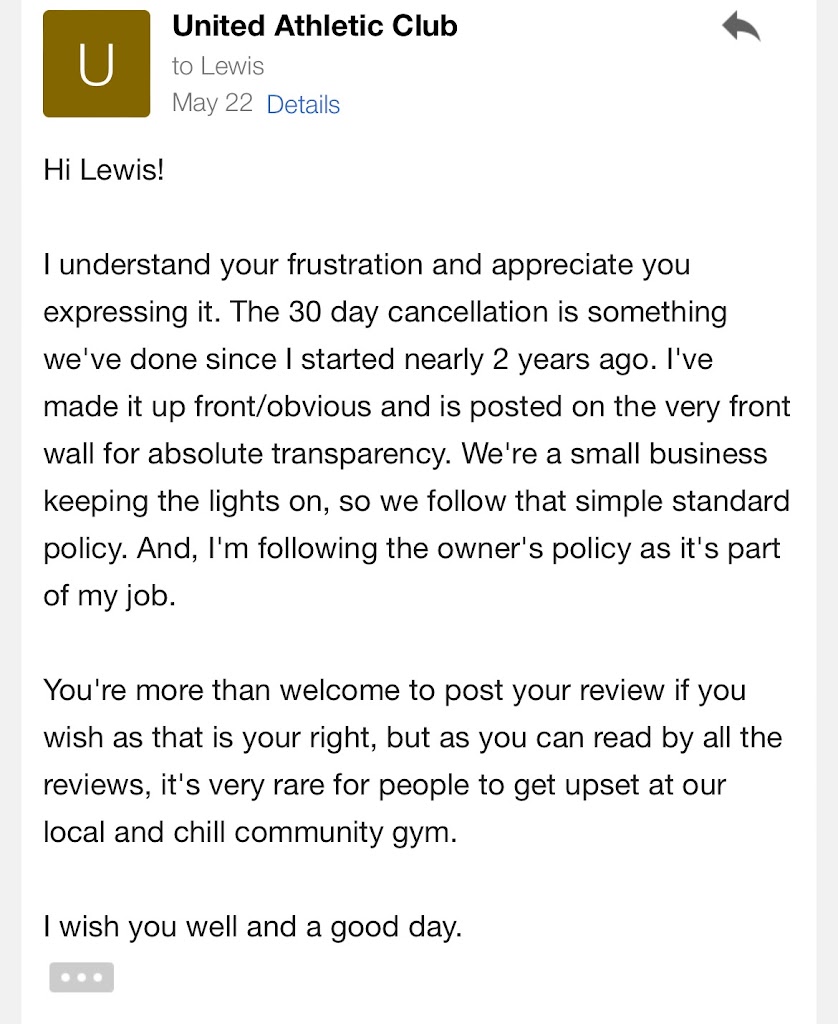Image resolution: width=838 pixels, height=1024 pixels.
Task: Expand trimmed content with the ellipsis button
Action: [81, 977]
